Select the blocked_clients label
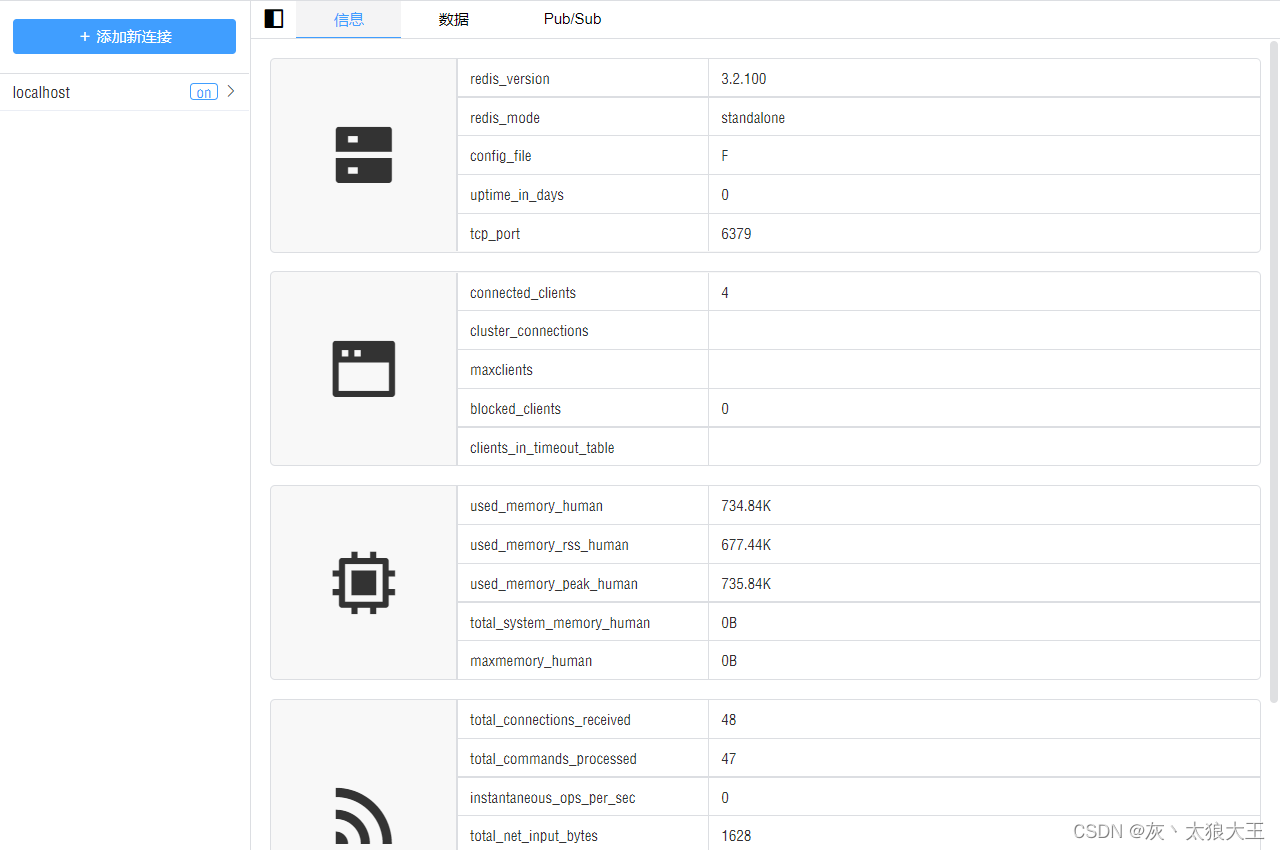The width and height of the screenshot is (1280, 850). coord(515,409)
